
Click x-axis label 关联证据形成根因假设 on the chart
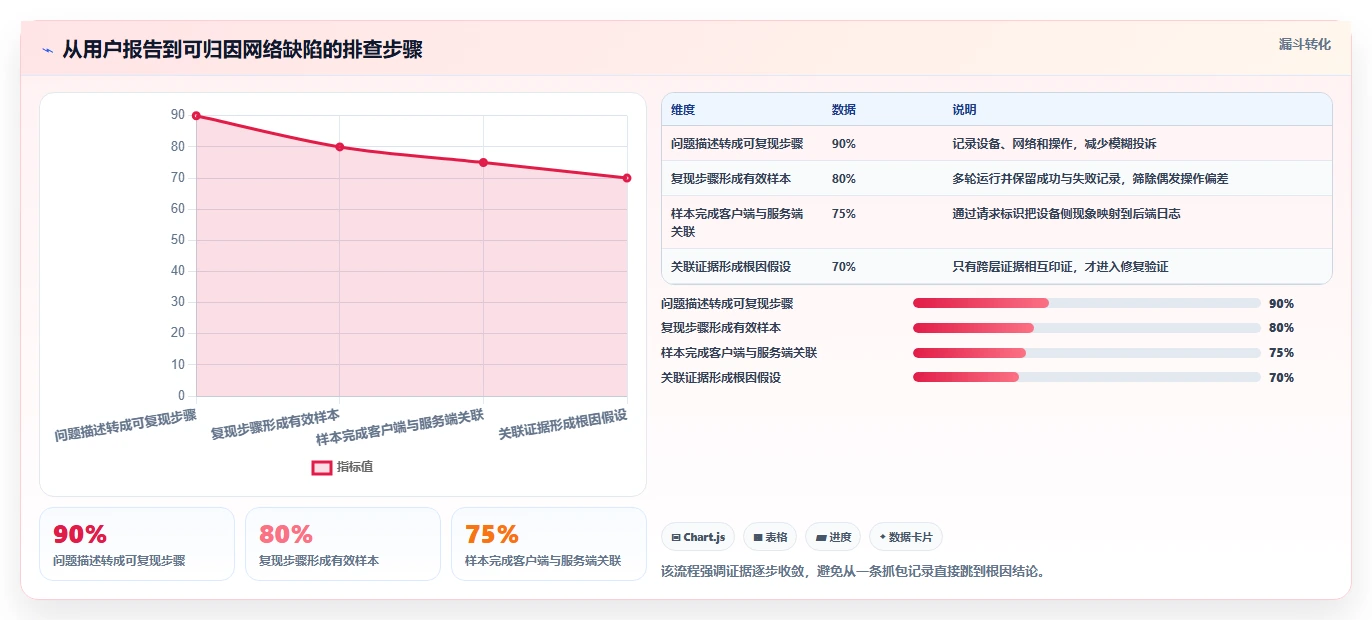point(563,425)
